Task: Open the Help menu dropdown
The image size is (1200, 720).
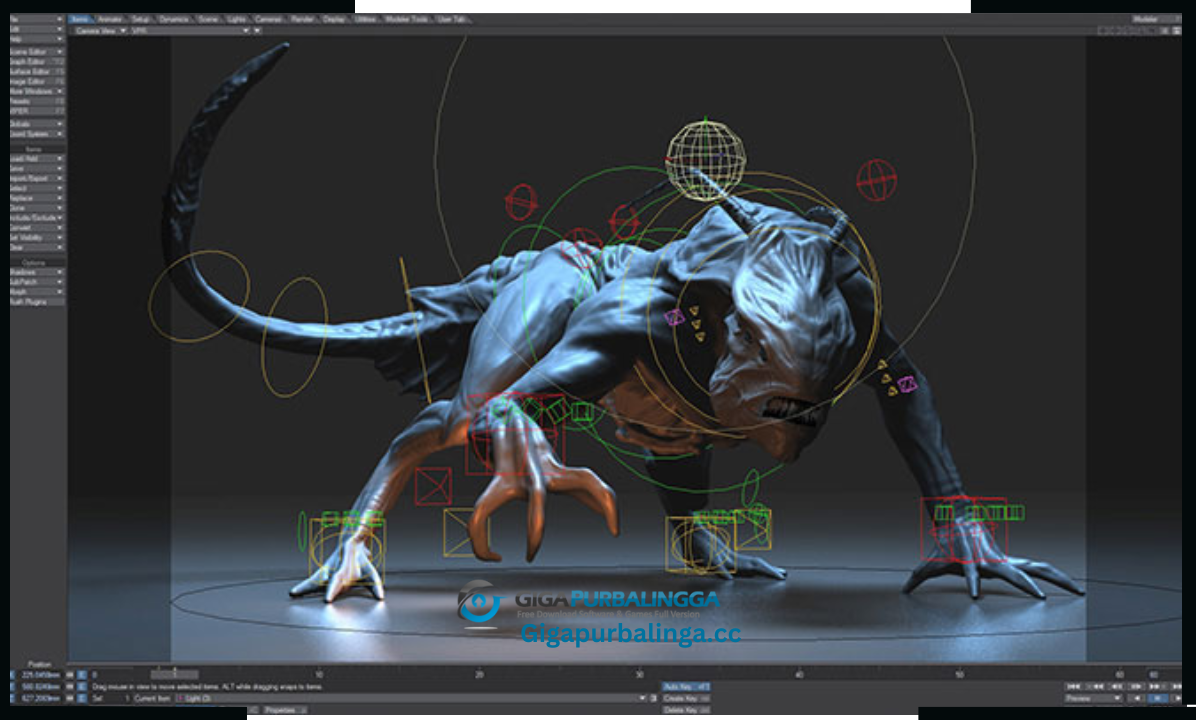Action: (x=37, y=39)
